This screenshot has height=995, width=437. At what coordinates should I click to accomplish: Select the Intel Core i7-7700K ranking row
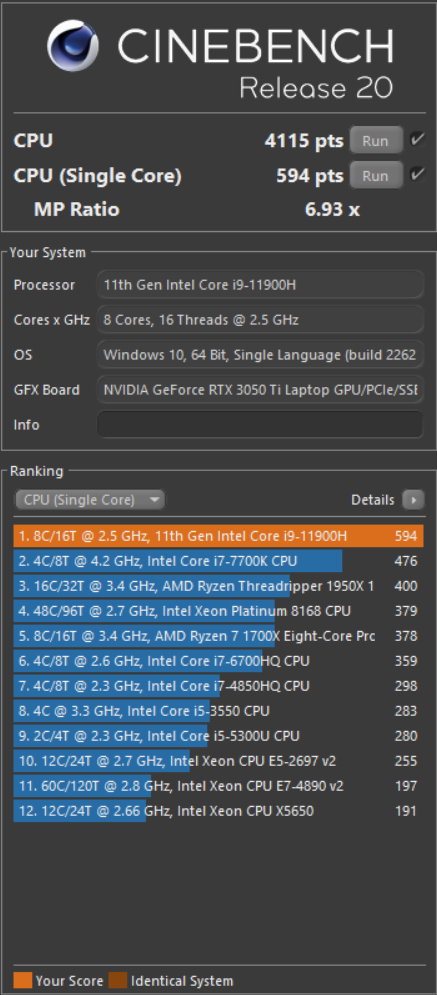pyautogui.click(x=218, y=561)
